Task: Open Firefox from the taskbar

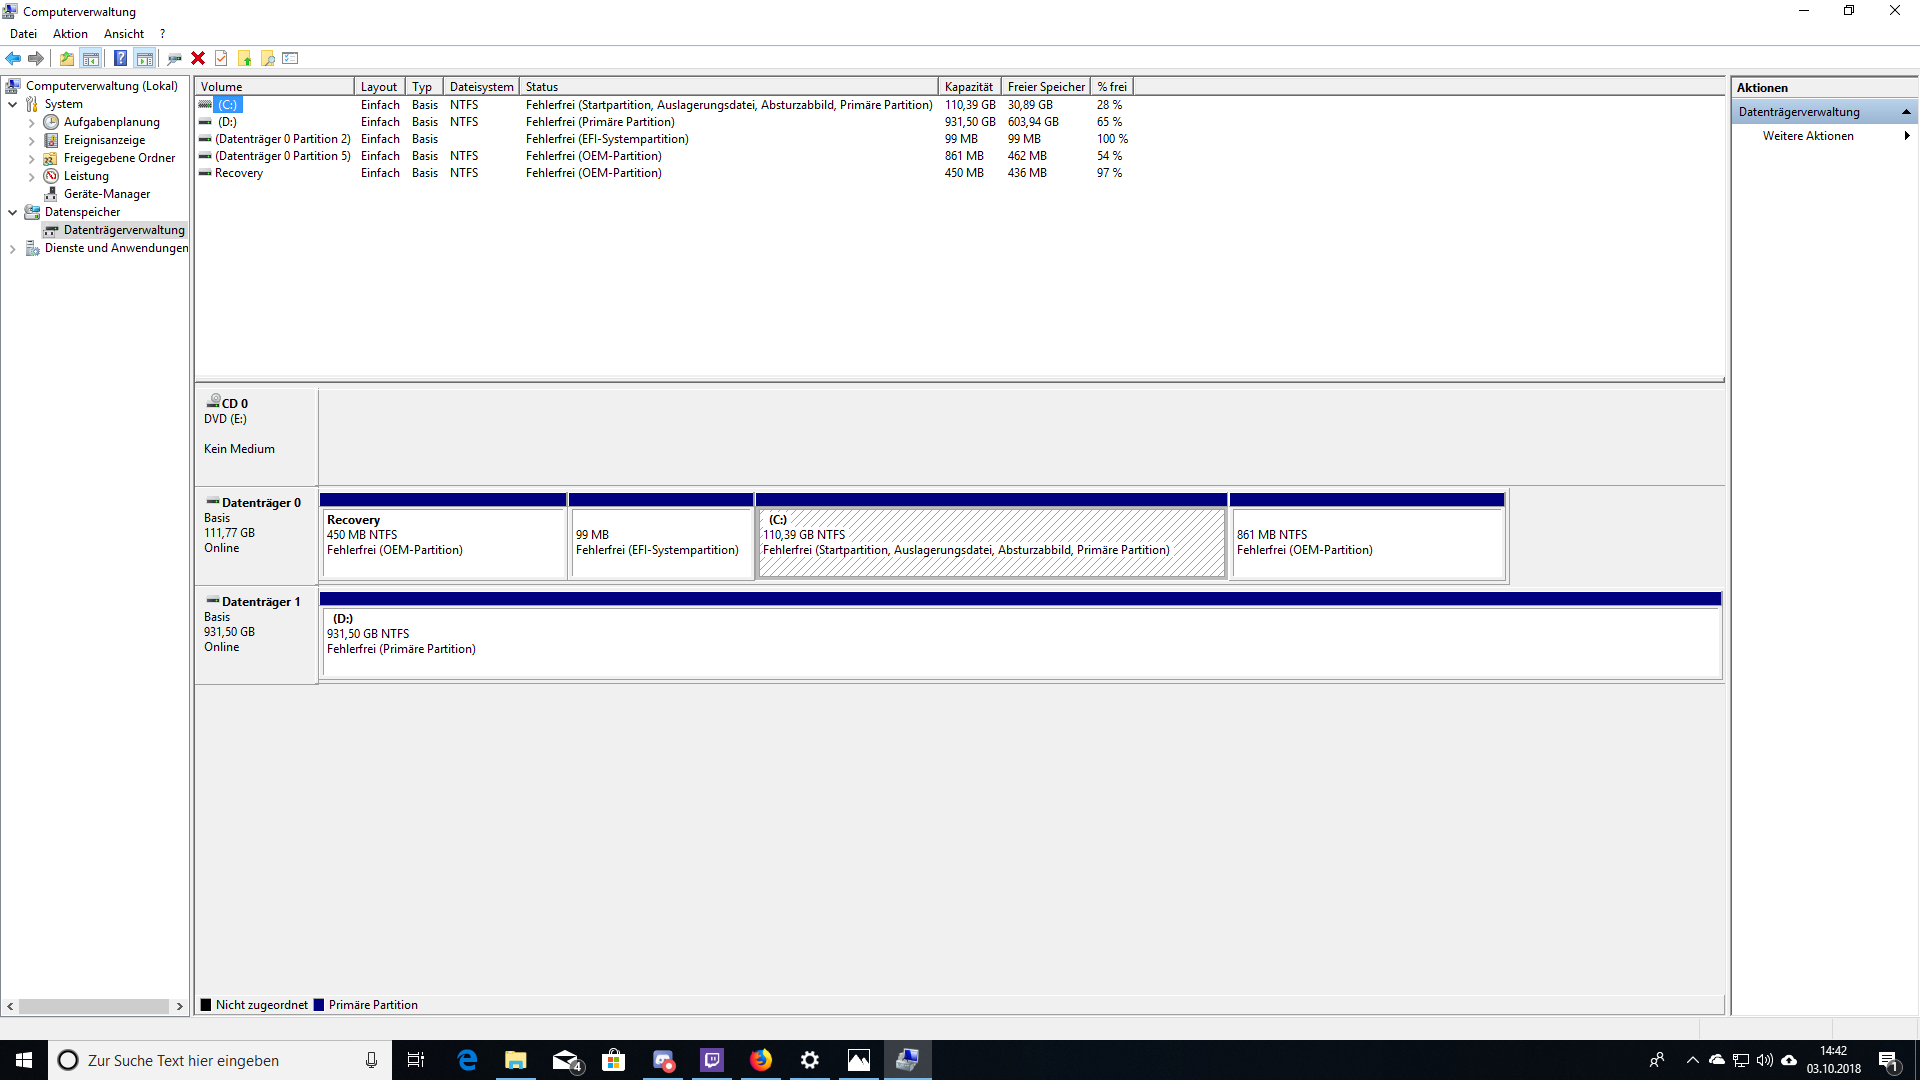Action: [x=761, y=1060]
